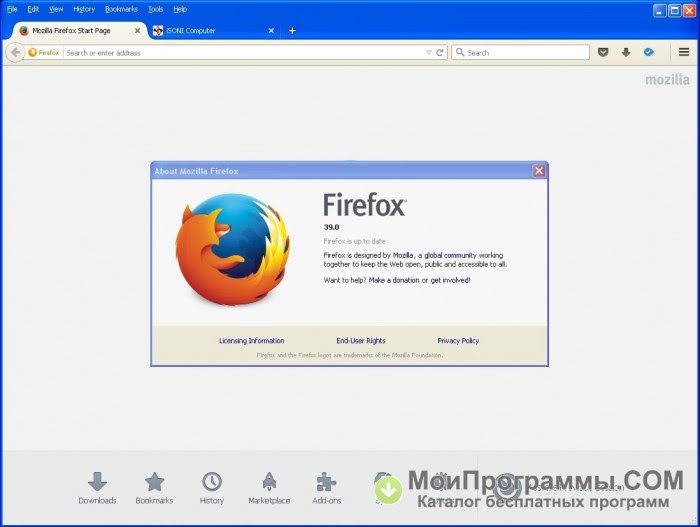Open the Help menu
This screenshot has height=527, width=700.
tap(180, 9)
